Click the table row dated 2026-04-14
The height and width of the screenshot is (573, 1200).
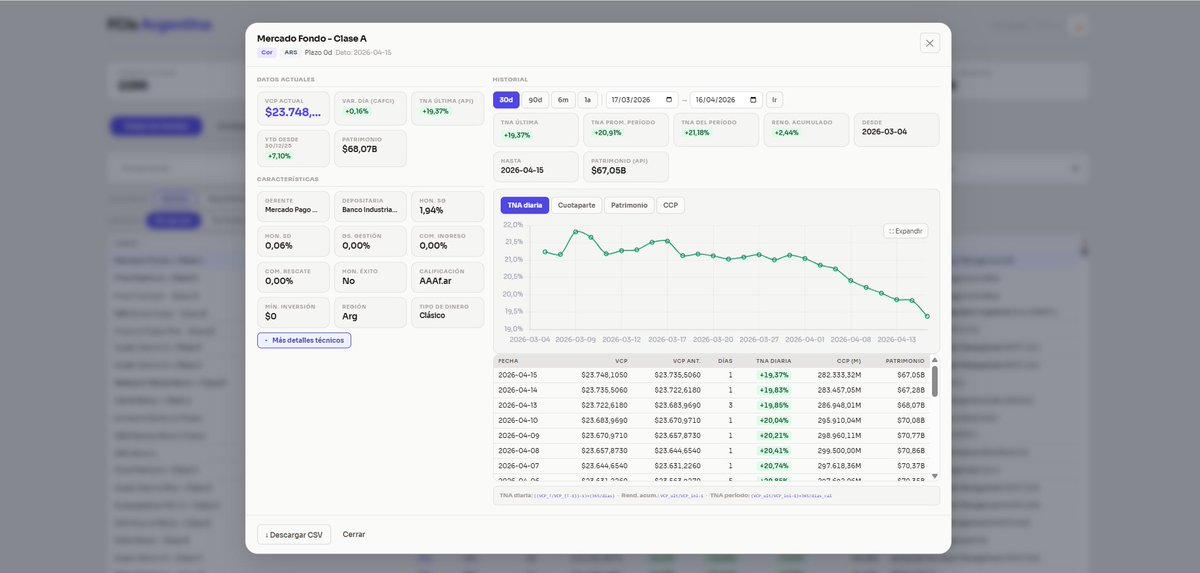click(x=712, y=390)
